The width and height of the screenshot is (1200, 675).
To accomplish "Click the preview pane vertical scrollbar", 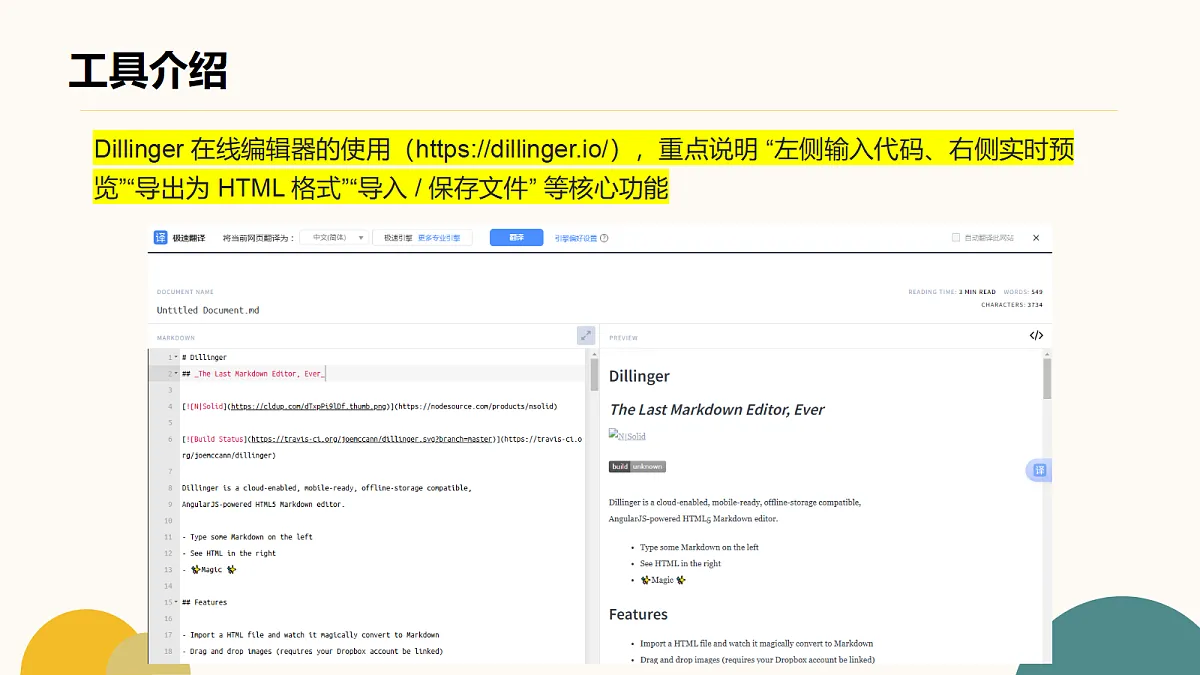I will click(x=1047, y=378).
